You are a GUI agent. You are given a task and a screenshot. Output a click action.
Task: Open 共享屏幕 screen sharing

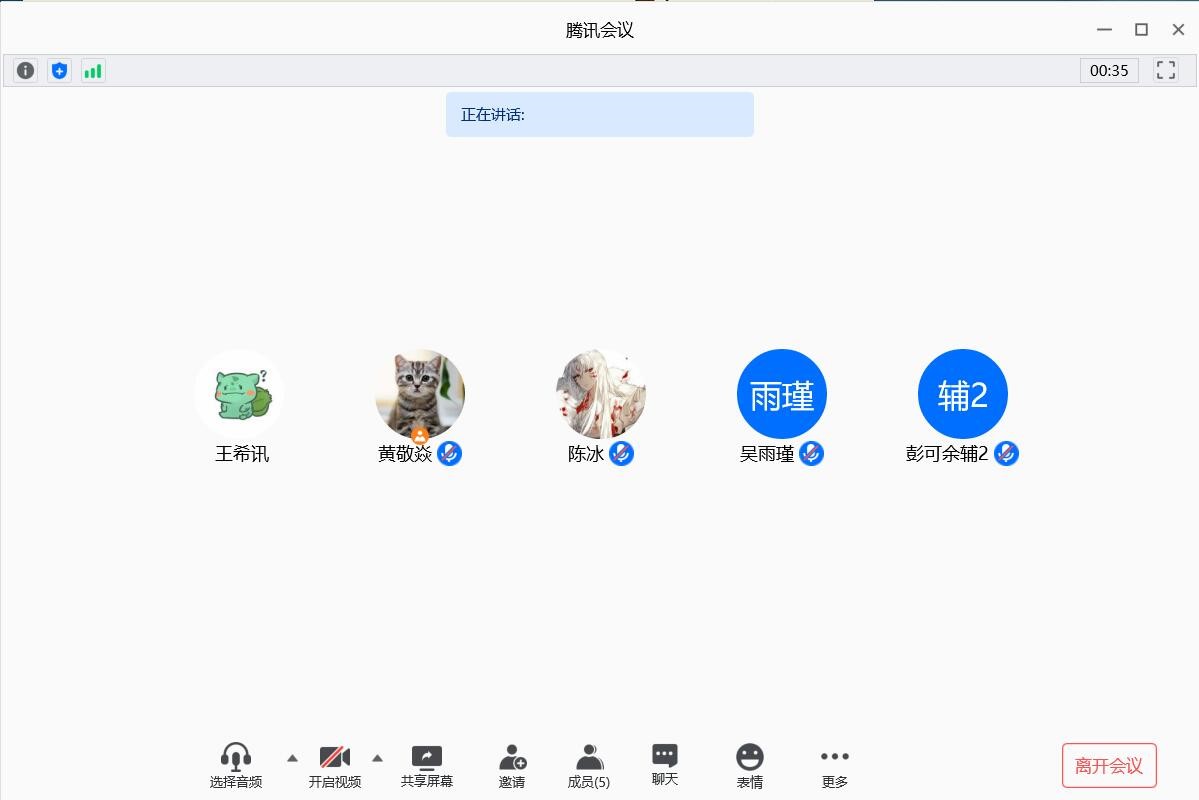(427, 757)
